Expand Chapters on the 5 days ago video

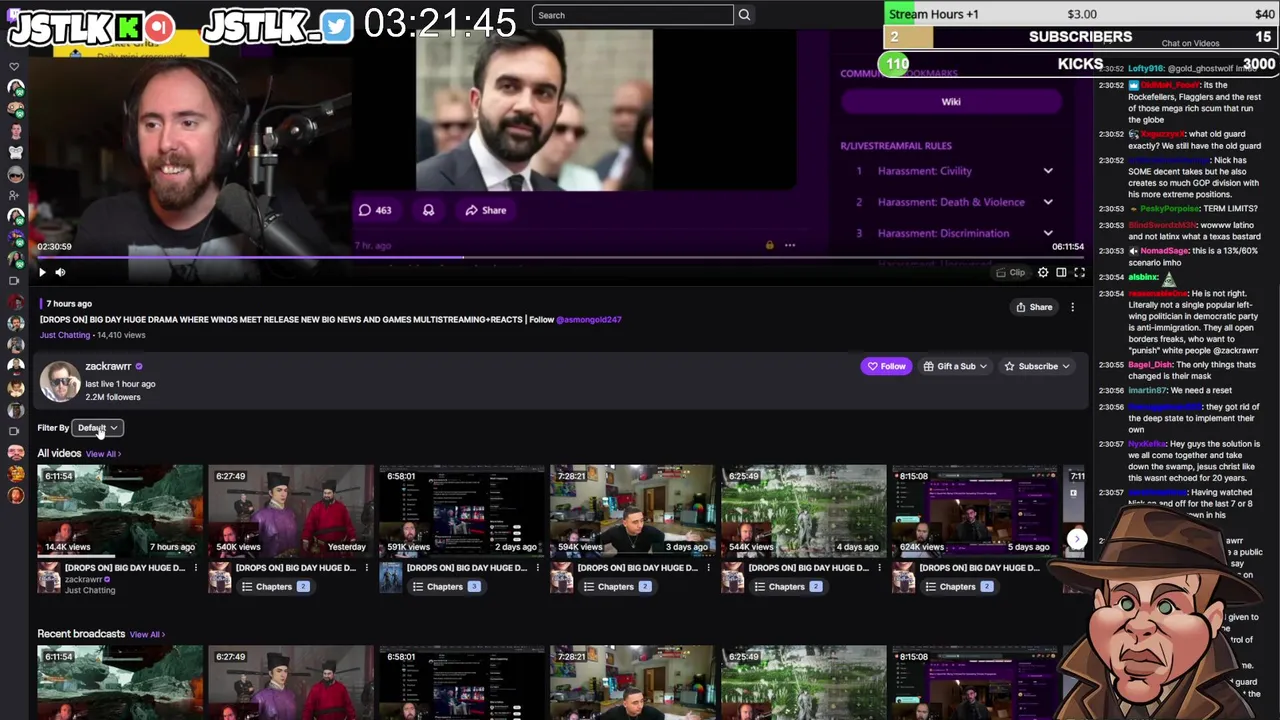959,587
